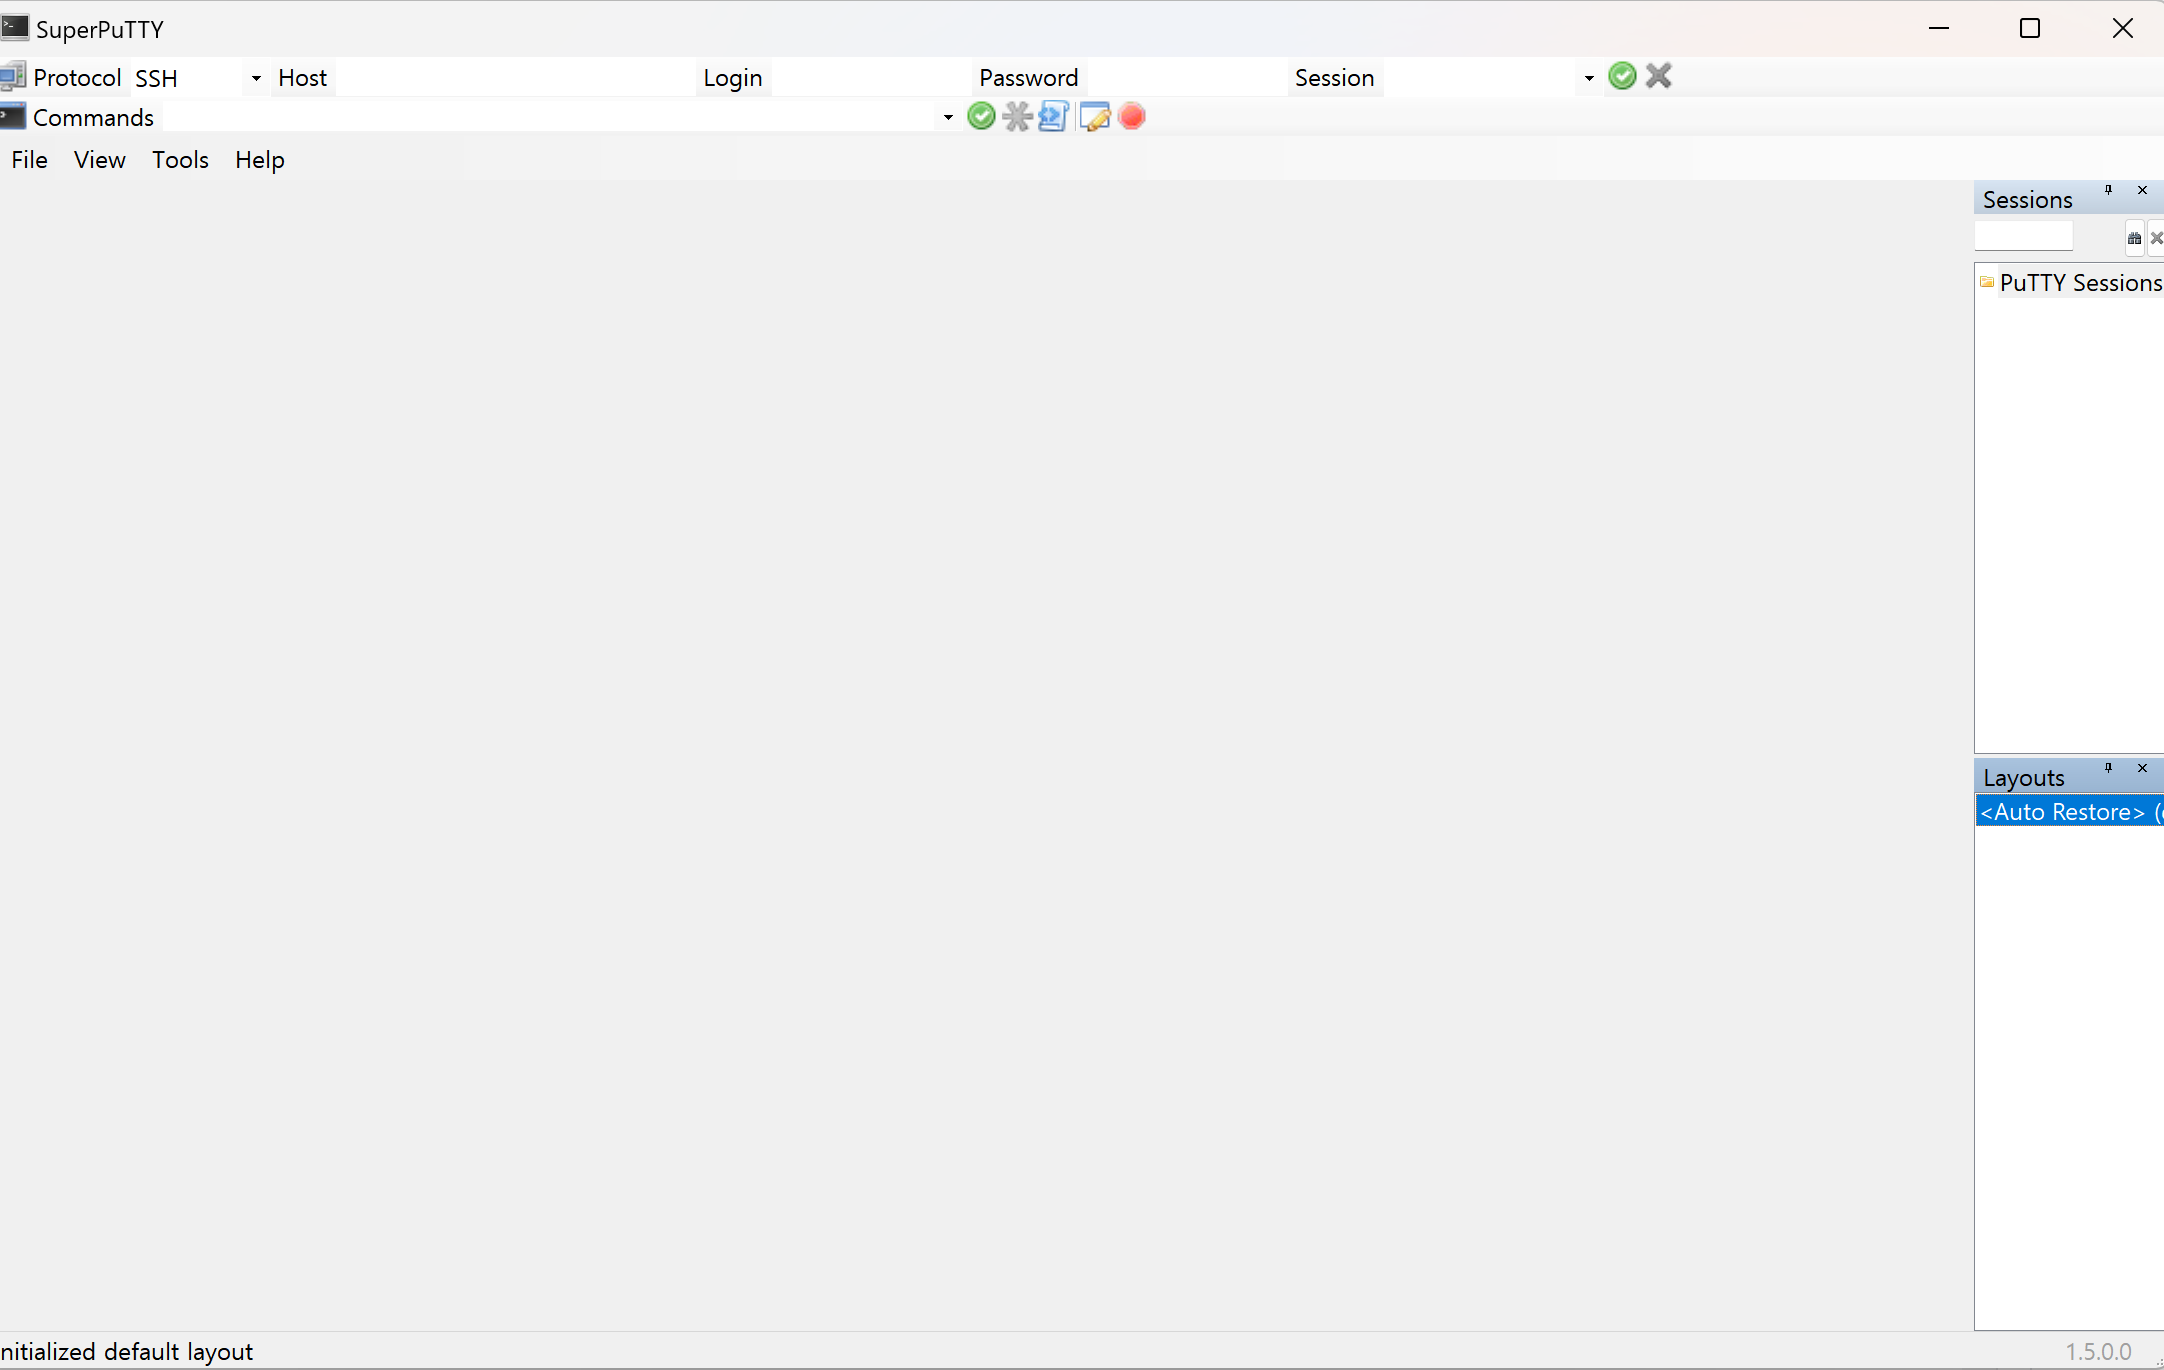Click the binoculars search icon in Sessions
Screen dimensions: 2164x1370
click(x=2134, y=238)
